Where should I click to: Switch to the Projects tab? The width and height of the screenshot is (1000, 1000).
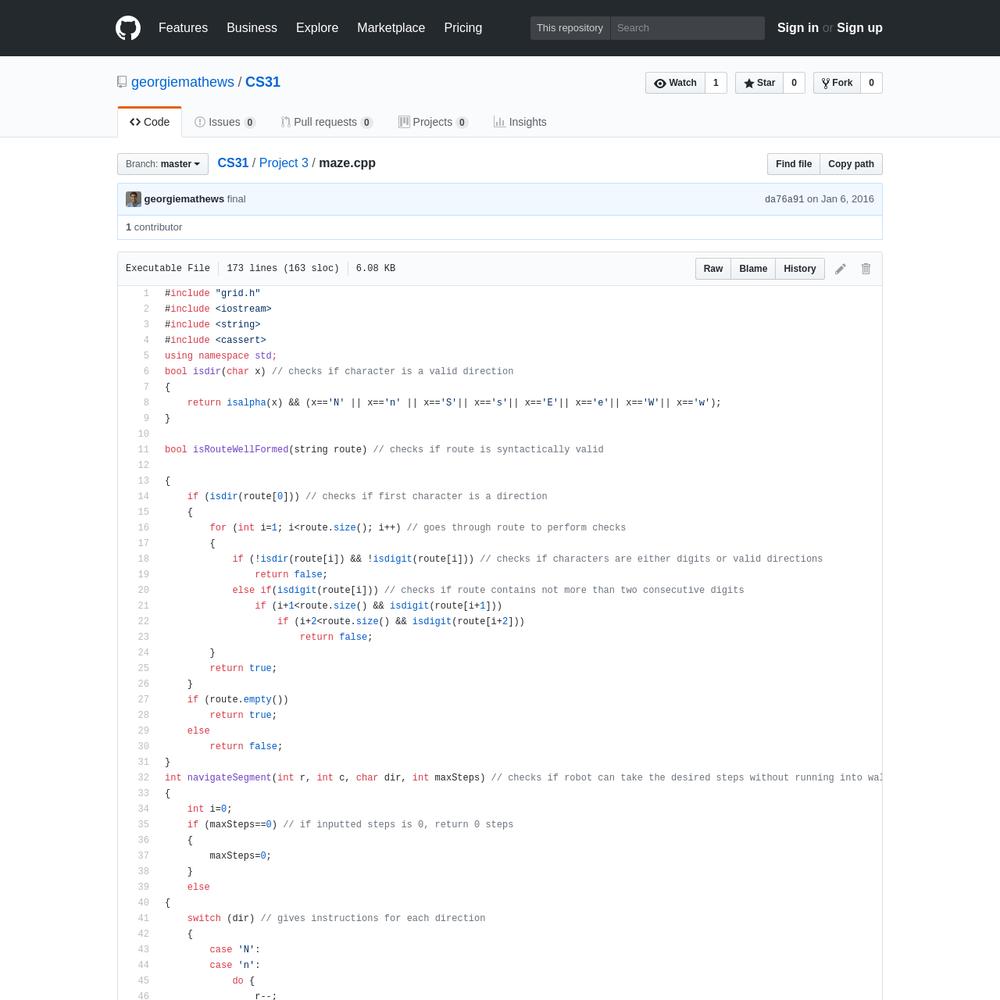coord(432,122)
